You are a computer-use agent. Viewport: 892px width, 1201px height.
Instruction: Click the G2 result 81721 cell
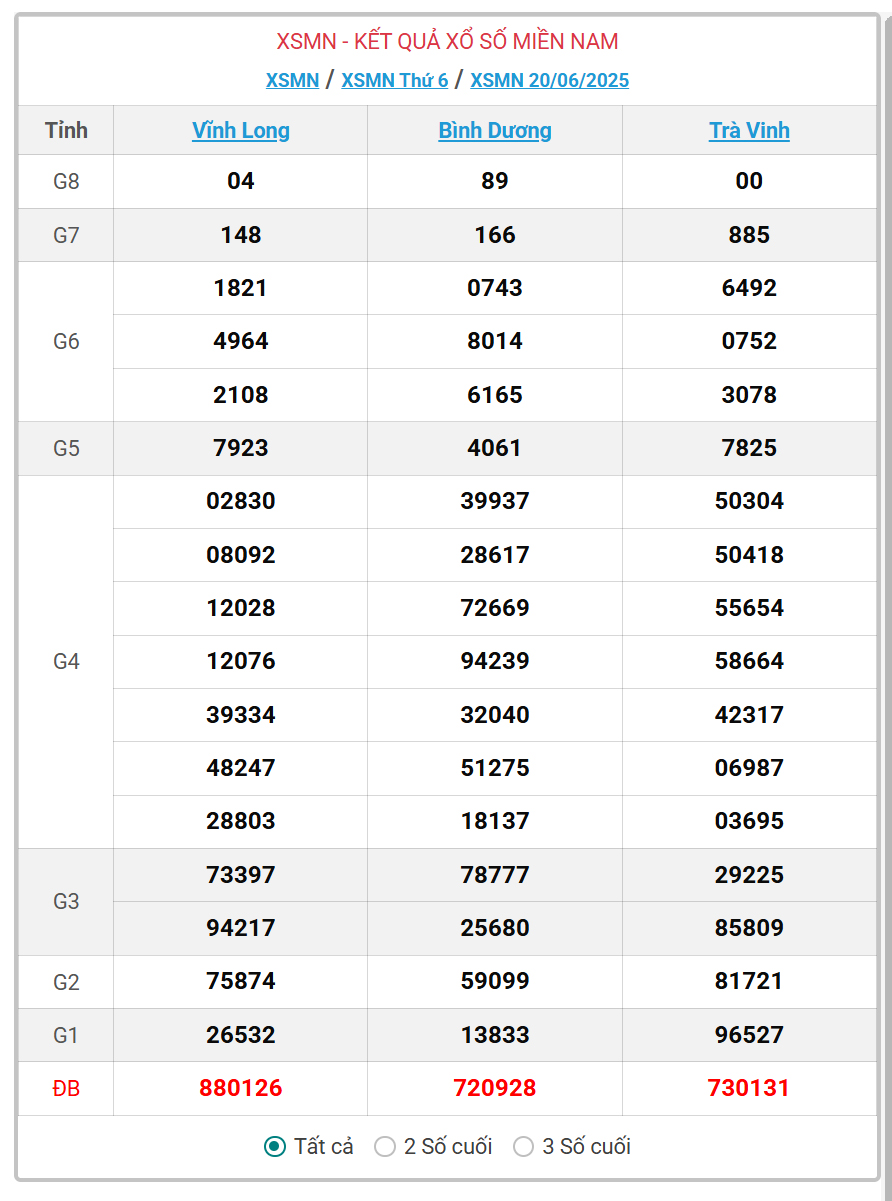click(749, 982)
